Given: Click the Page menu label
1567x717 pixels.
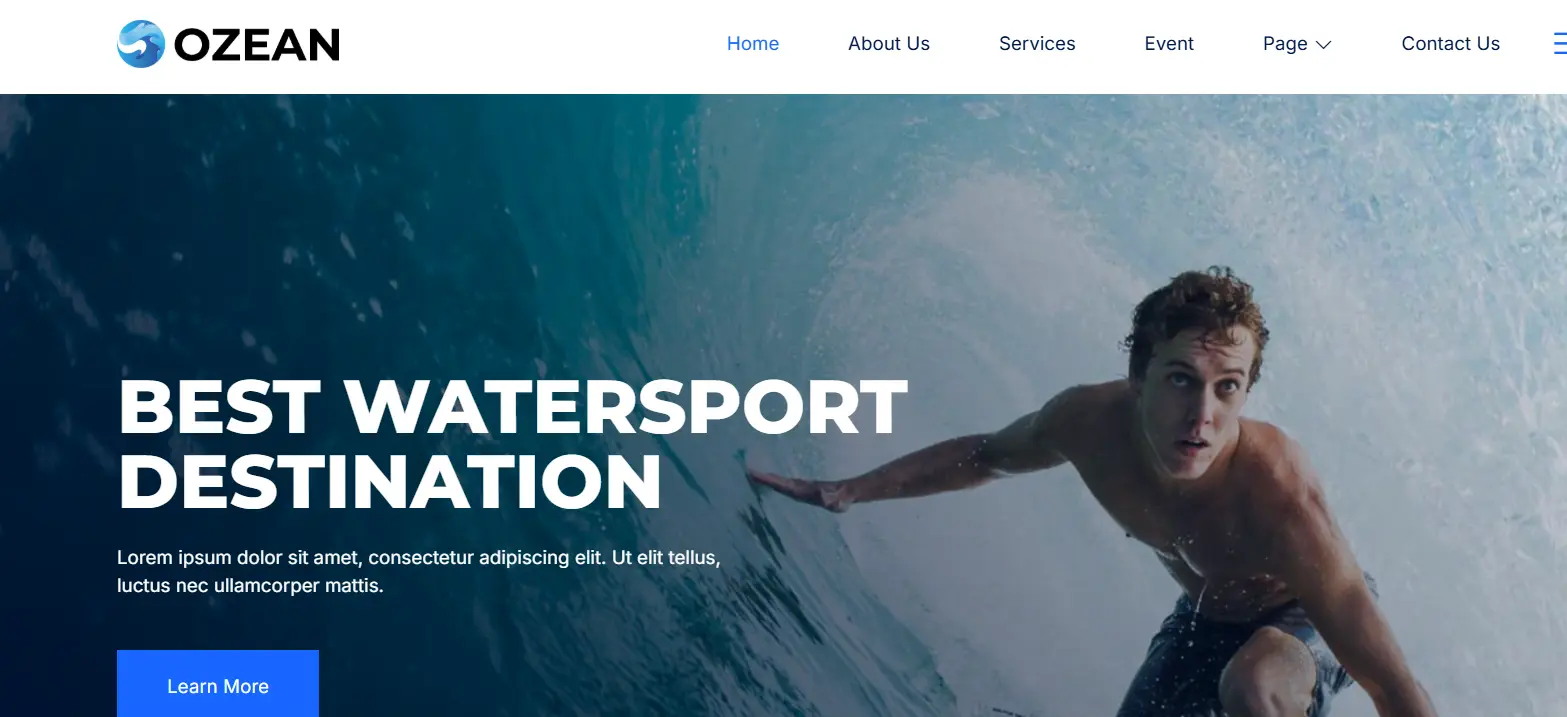Looking at the screenshot, I should click(x=1285, y=44).
